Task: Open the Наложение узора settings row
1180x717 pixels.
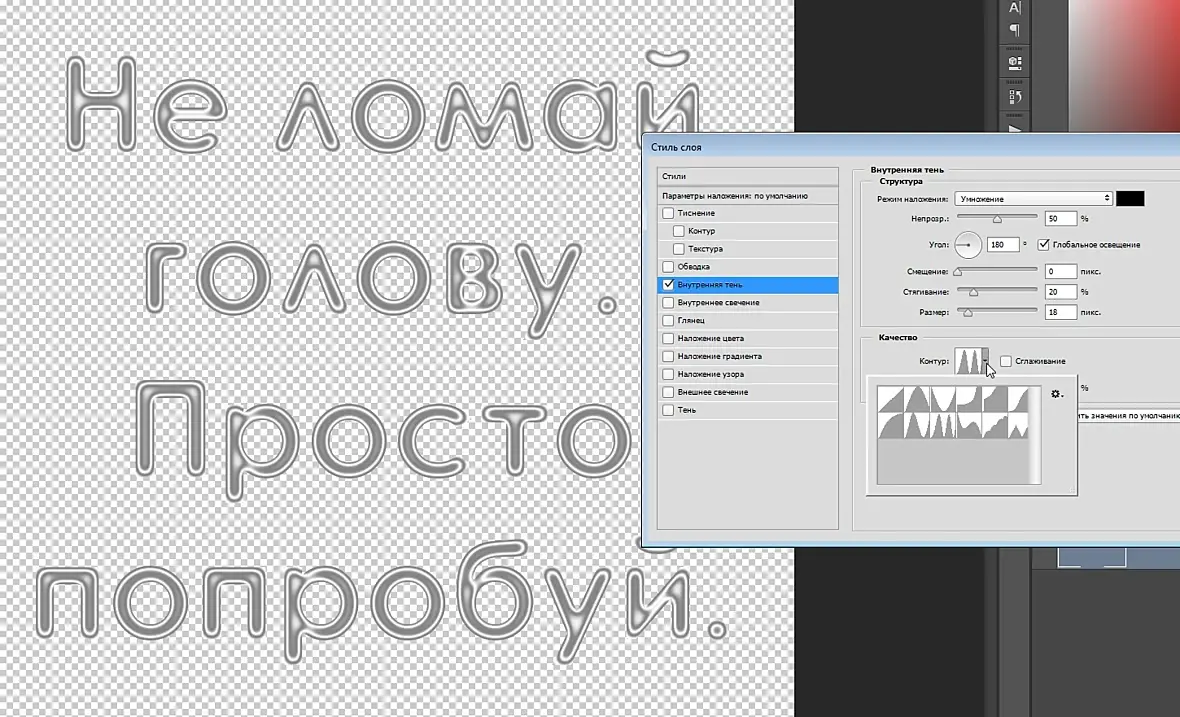Action: click(747, 374)
